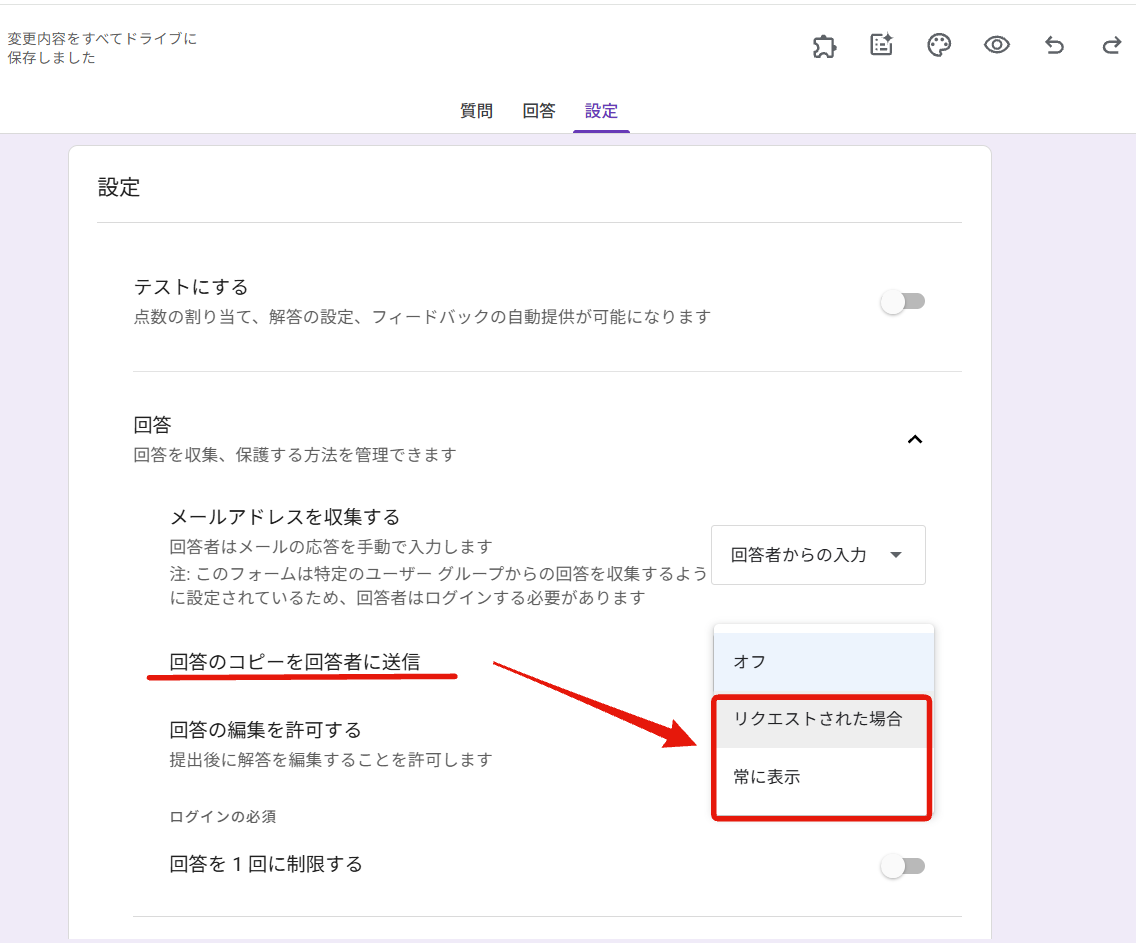Click the form icon with sparkle
The image size is (1136, 943).
coord(881,46)
